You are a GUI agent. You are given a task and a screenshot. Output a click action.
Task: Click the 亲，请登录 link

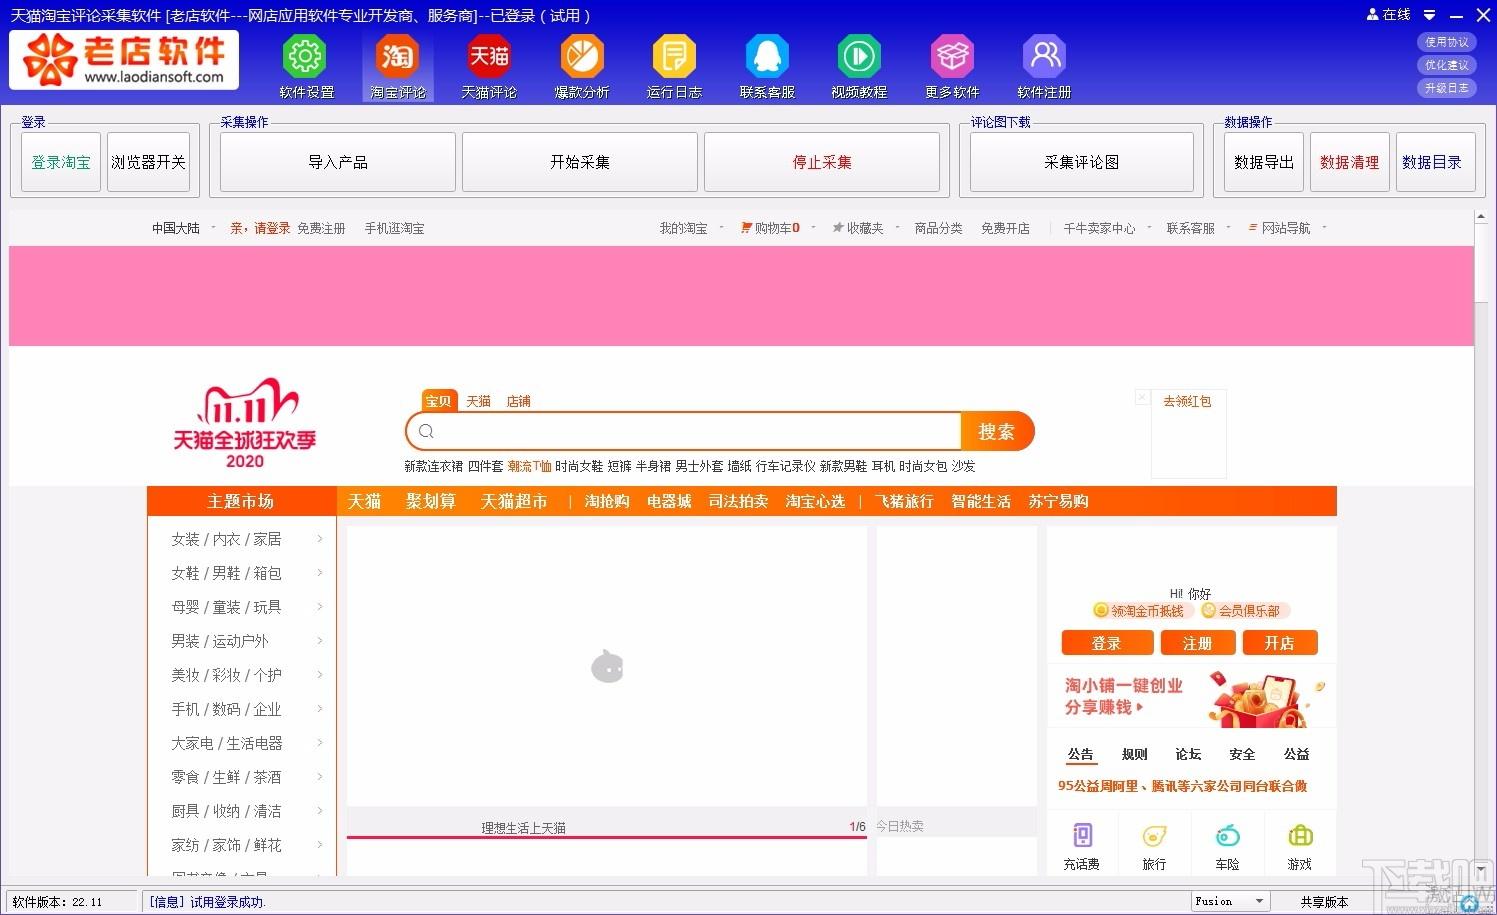(x=260, y=228)
